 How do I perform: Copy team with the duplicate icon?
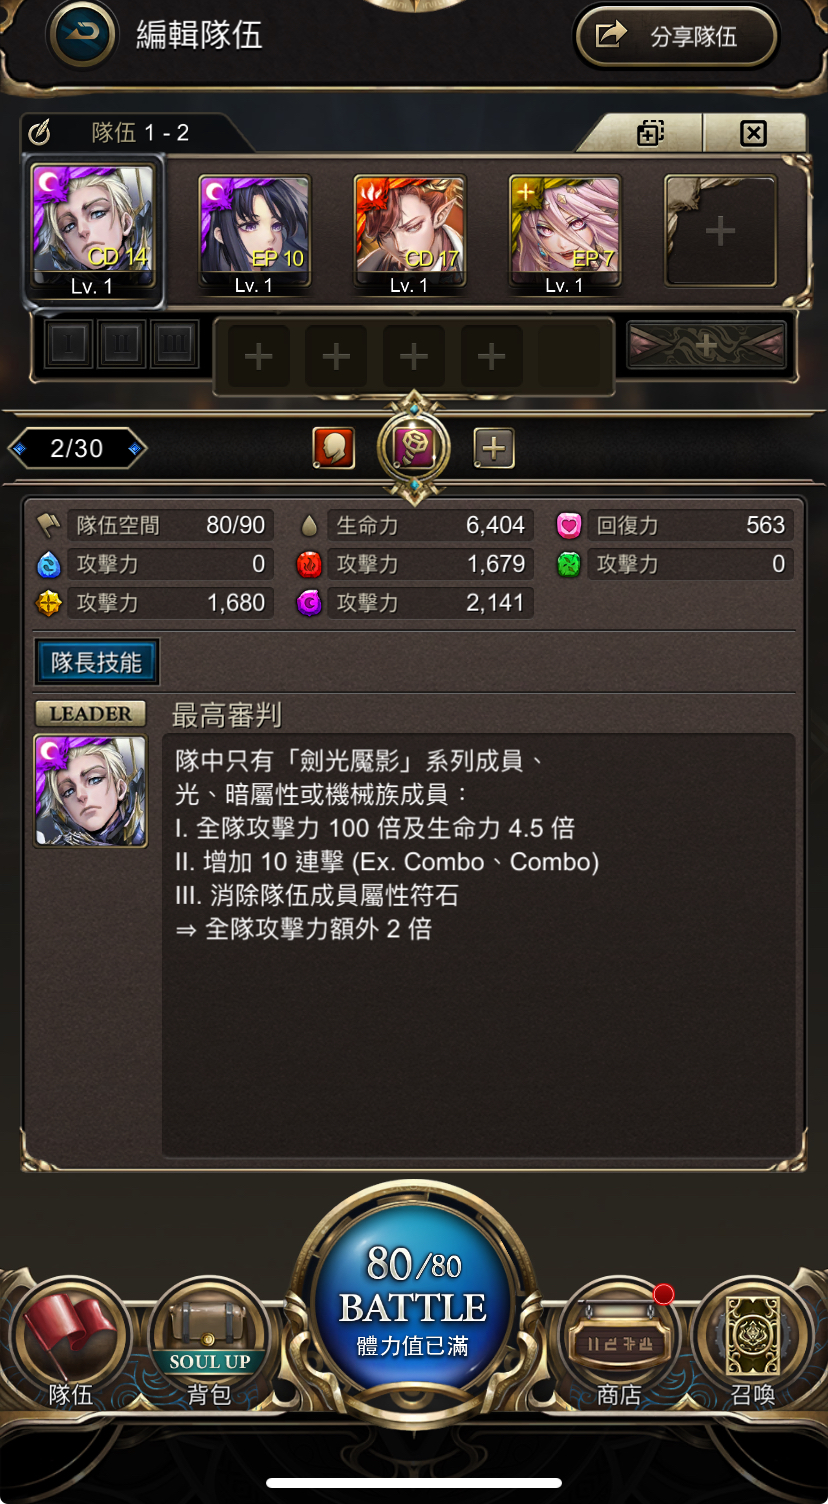tap(650, 133)
